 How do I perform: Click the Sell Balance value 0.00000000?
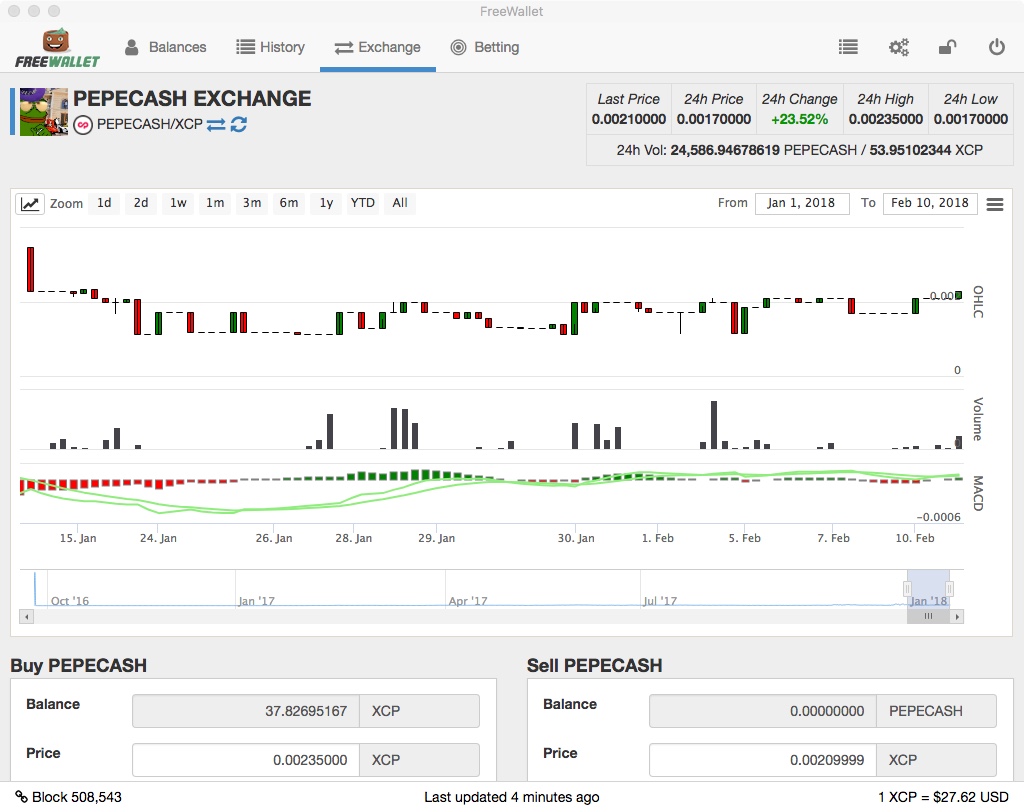coord(827,711)
